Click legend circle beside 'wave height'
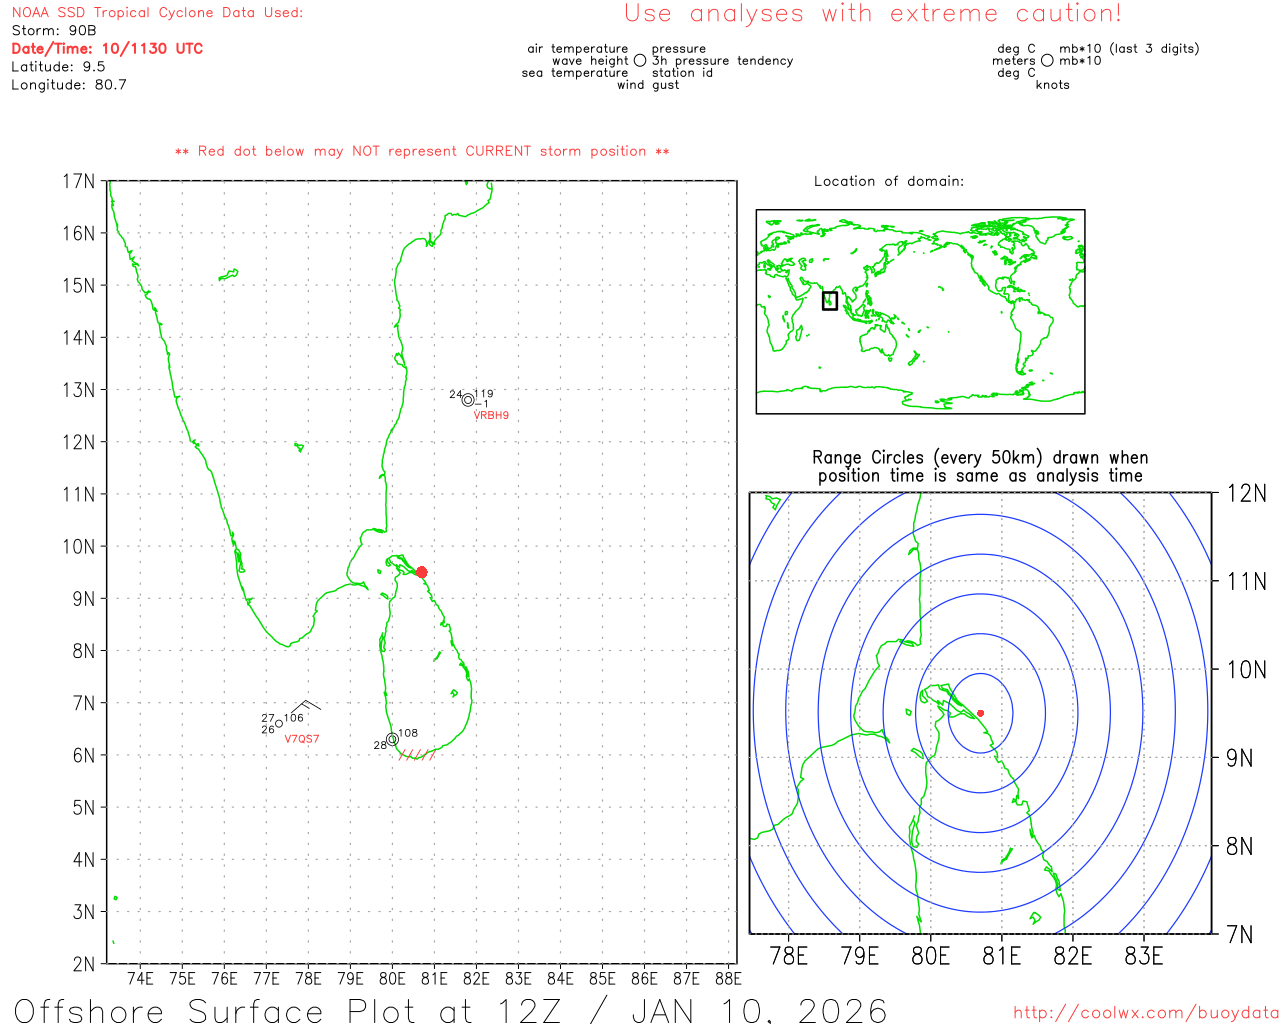The height and width of the screenshot is (1024, 1280). [640, 61]
